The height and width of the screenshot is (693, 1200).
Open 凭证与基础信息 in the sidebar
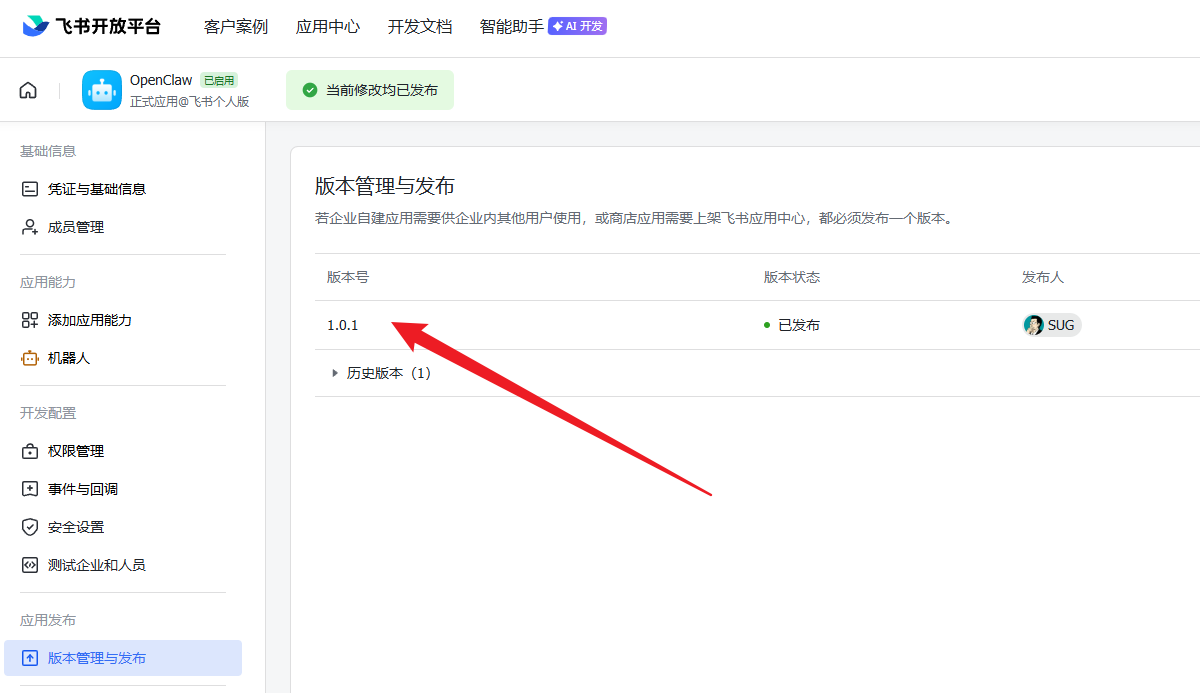pyautogui.click(x=96, y=189)
